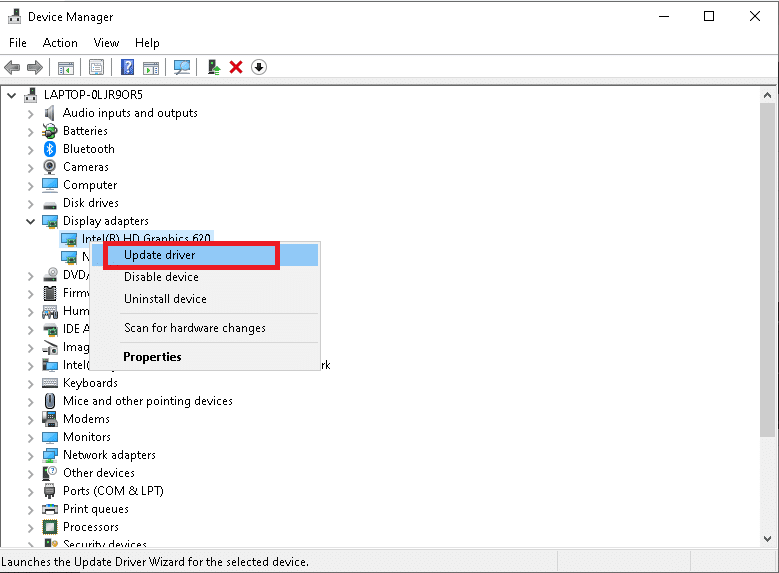Click the Properties sheet toolbar icon
This screenshot has width=779, height=573.
[x=96, y=67]
